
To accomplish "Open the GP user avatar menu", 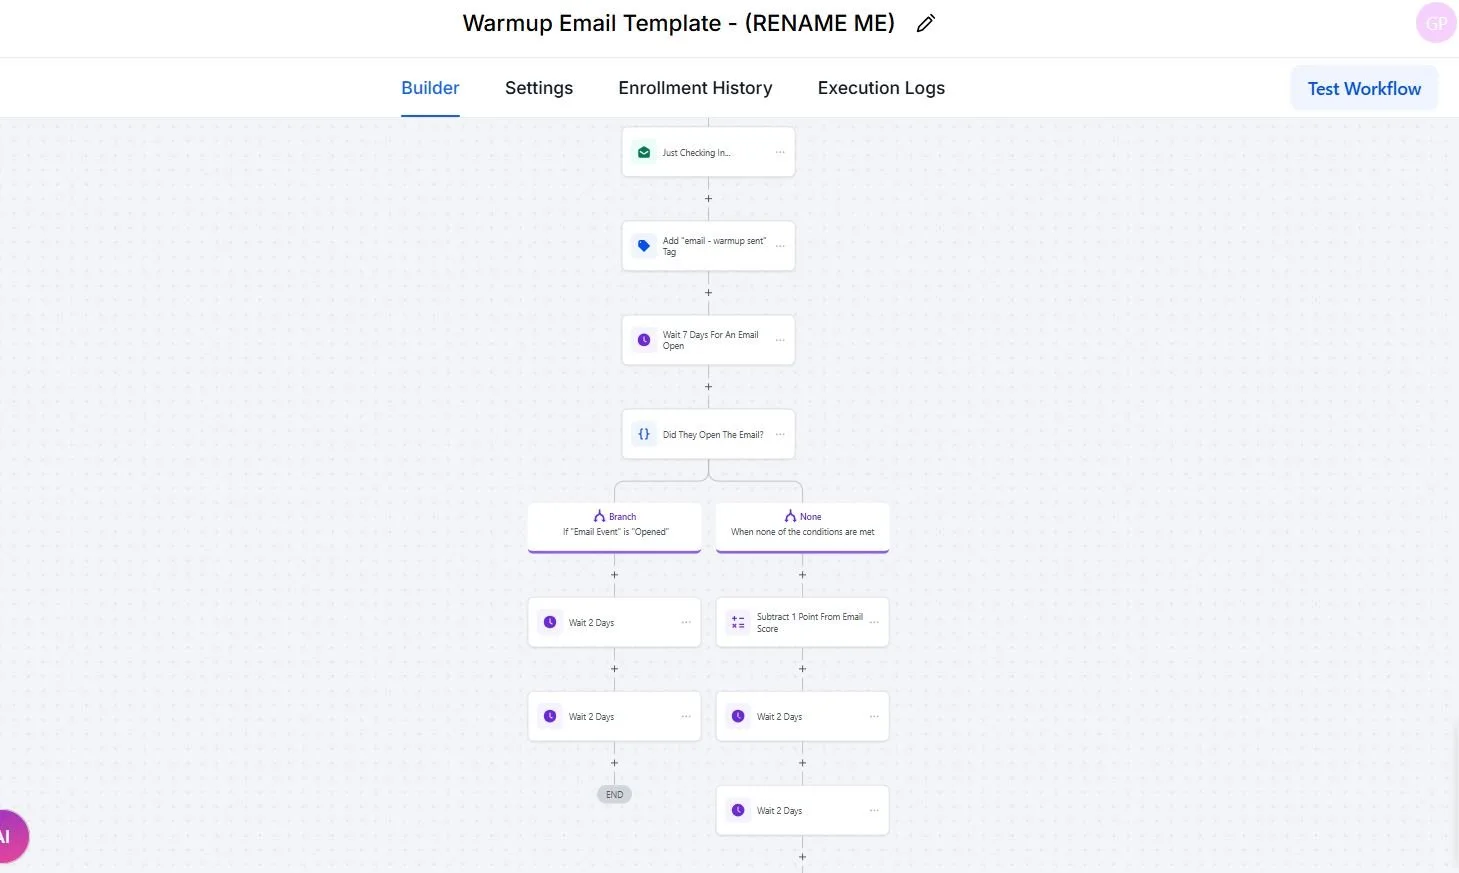I will [1436, 23].
